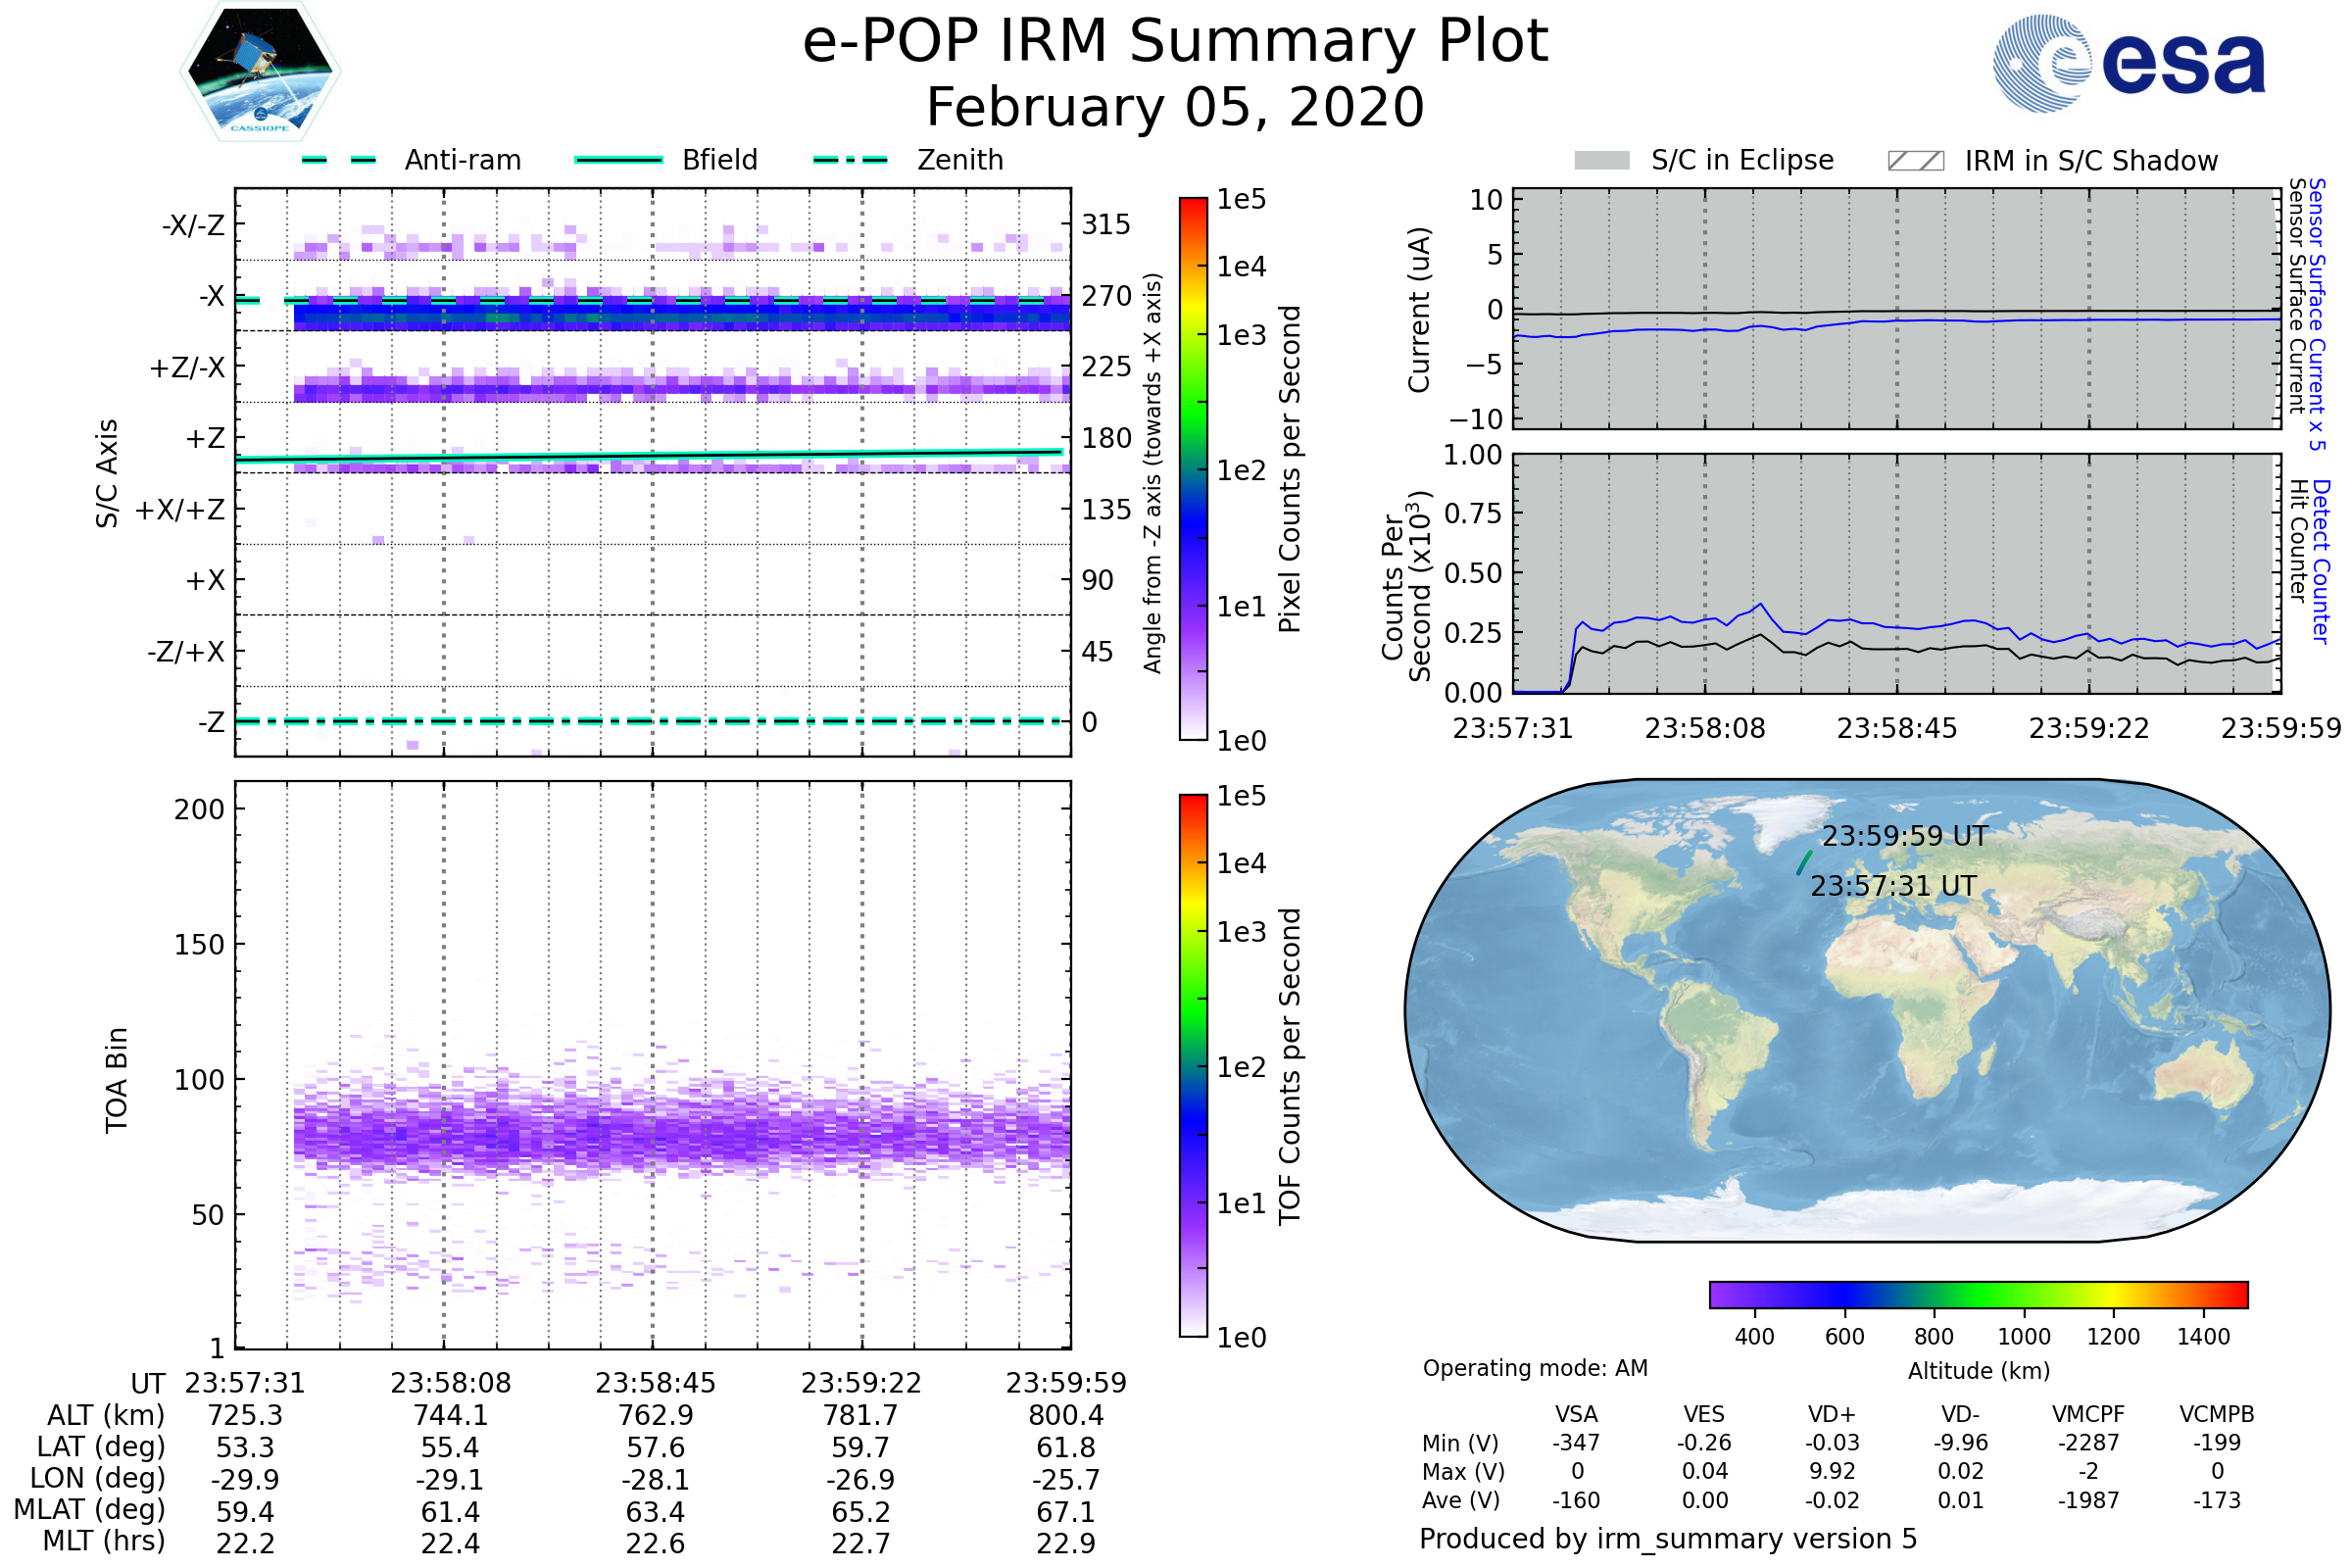
Task: Click the Zenith dash-dot legend marker
Action: [x=851, y=160]
